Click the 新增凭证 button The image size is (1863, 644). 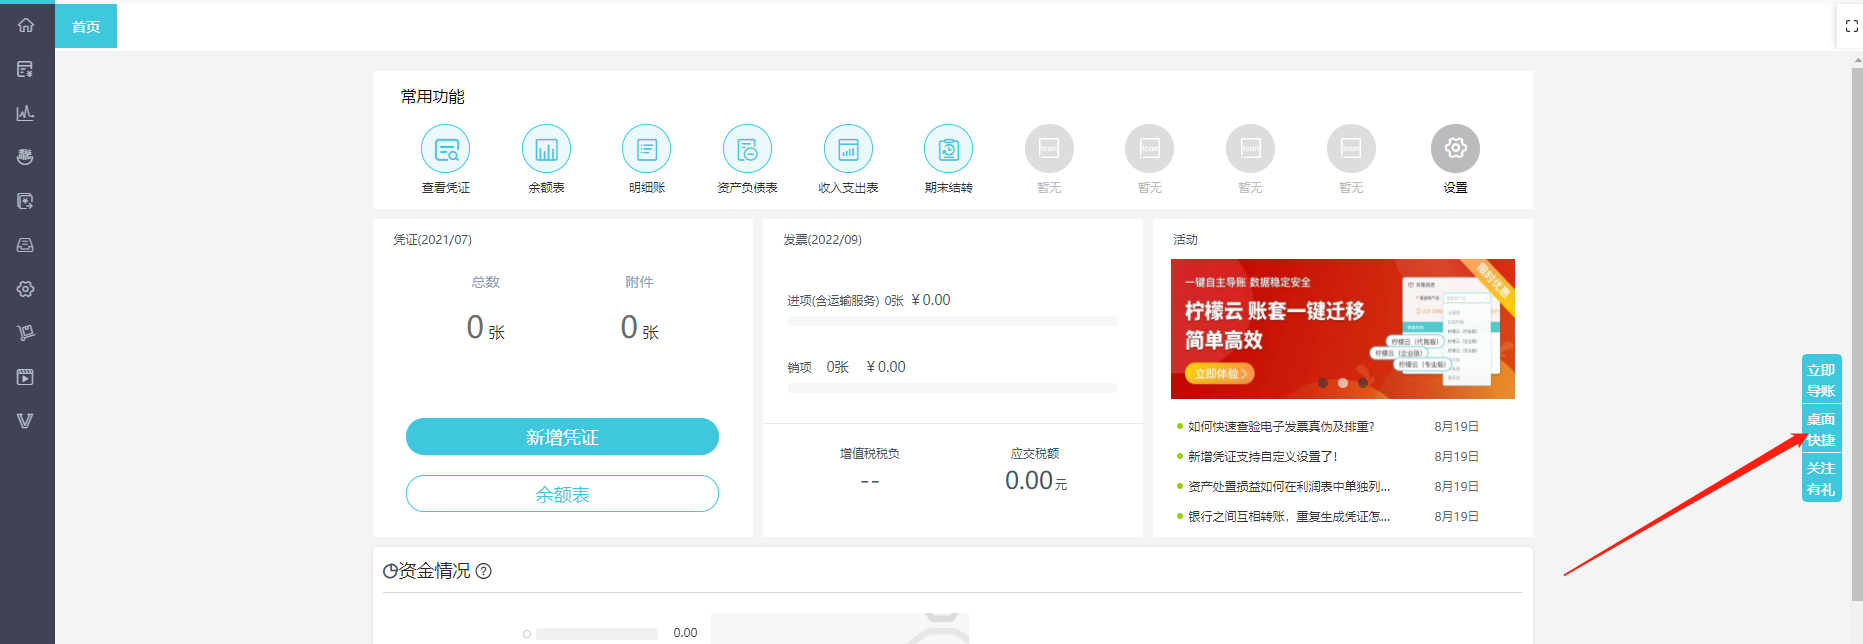pyautogui.click(x=562, y=437)
